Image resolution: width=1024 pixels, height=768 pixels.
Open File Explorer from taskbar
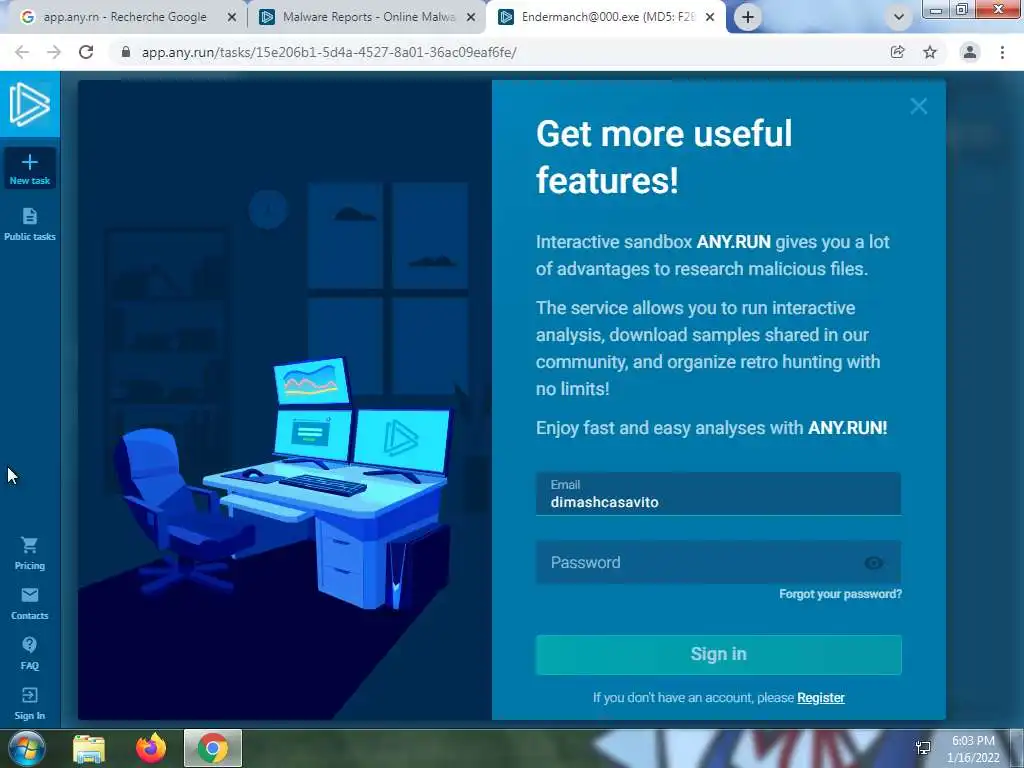[x=89, y=749]
